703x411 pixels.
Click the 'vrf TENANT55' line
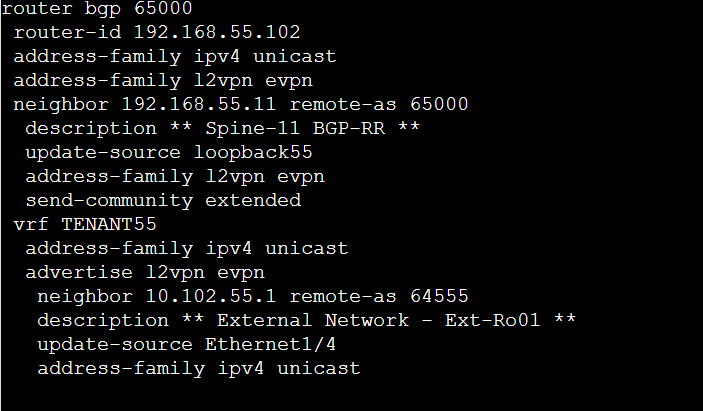(x=85, y=225)
